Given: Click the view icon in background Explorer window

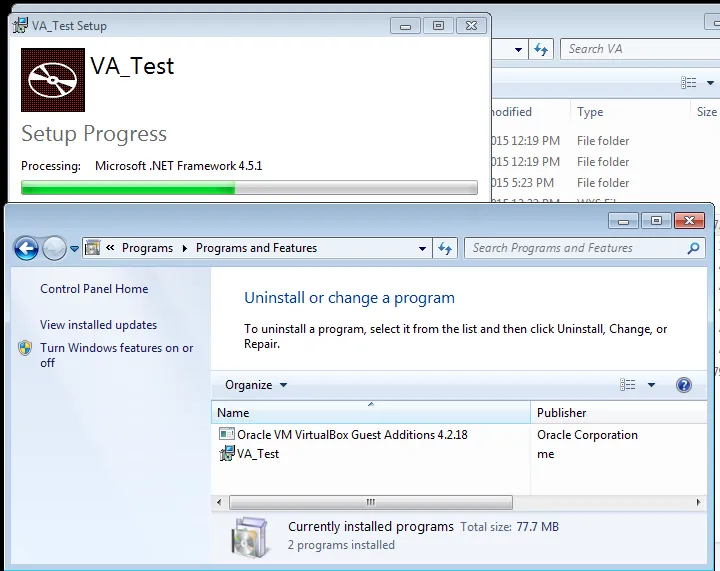Looking at the screenshot, I should [x=688, y=83].
